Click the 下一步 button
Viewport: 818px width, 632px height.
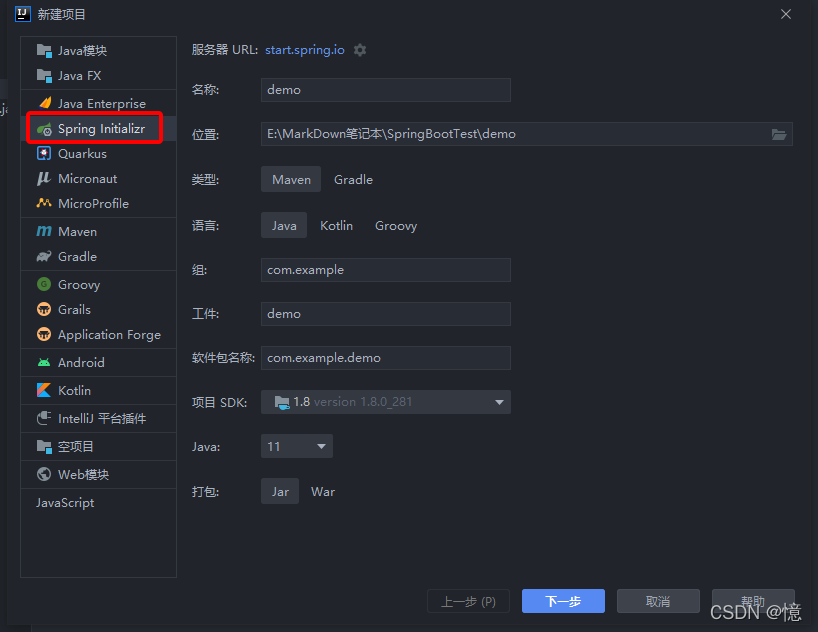[x=563, y=601]
